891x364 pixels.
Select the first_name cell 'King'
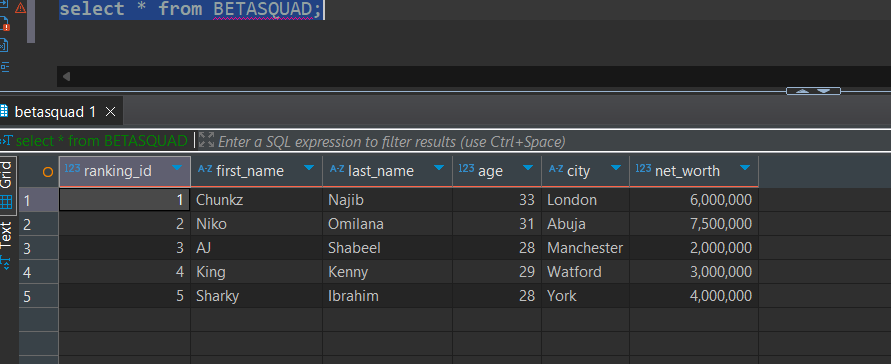click(x=256, y=272)
